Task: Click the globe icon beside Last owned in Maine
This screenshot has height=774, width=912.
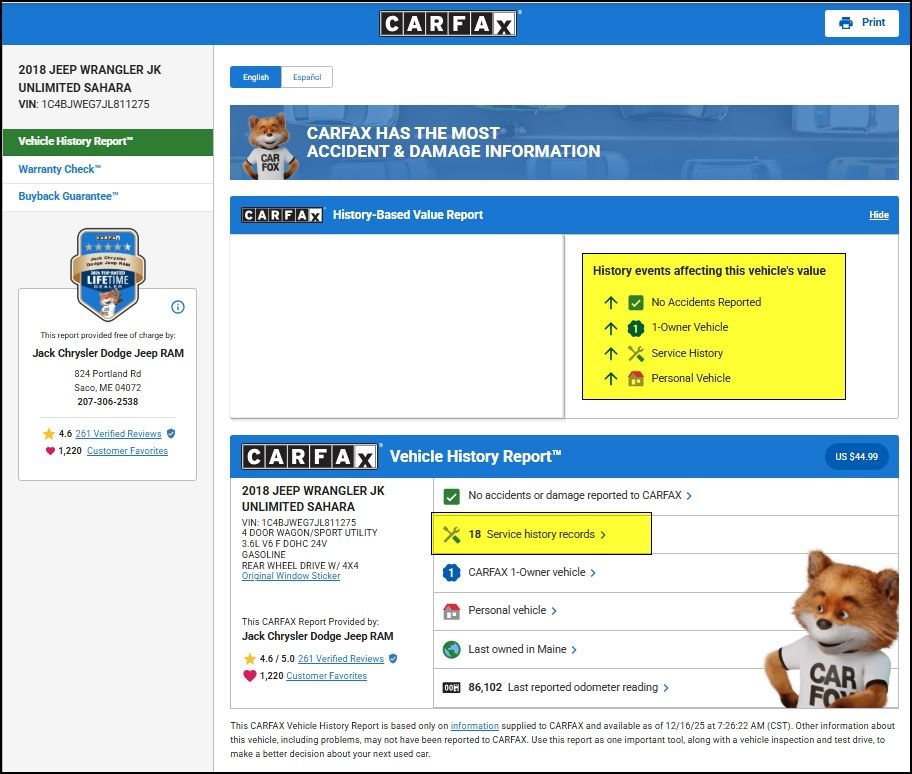Action: (451, 649)
